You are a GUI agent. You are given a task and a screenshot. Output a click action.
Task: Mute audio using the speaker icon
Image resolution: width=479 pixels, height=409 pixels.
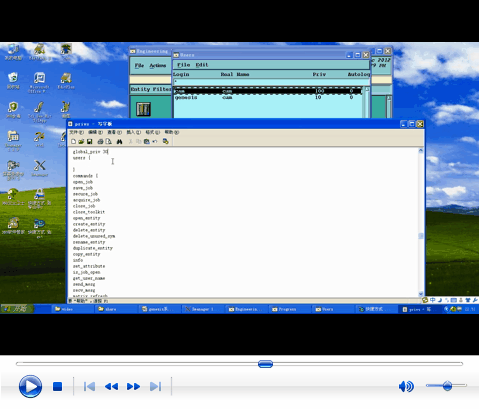[406, 386]
